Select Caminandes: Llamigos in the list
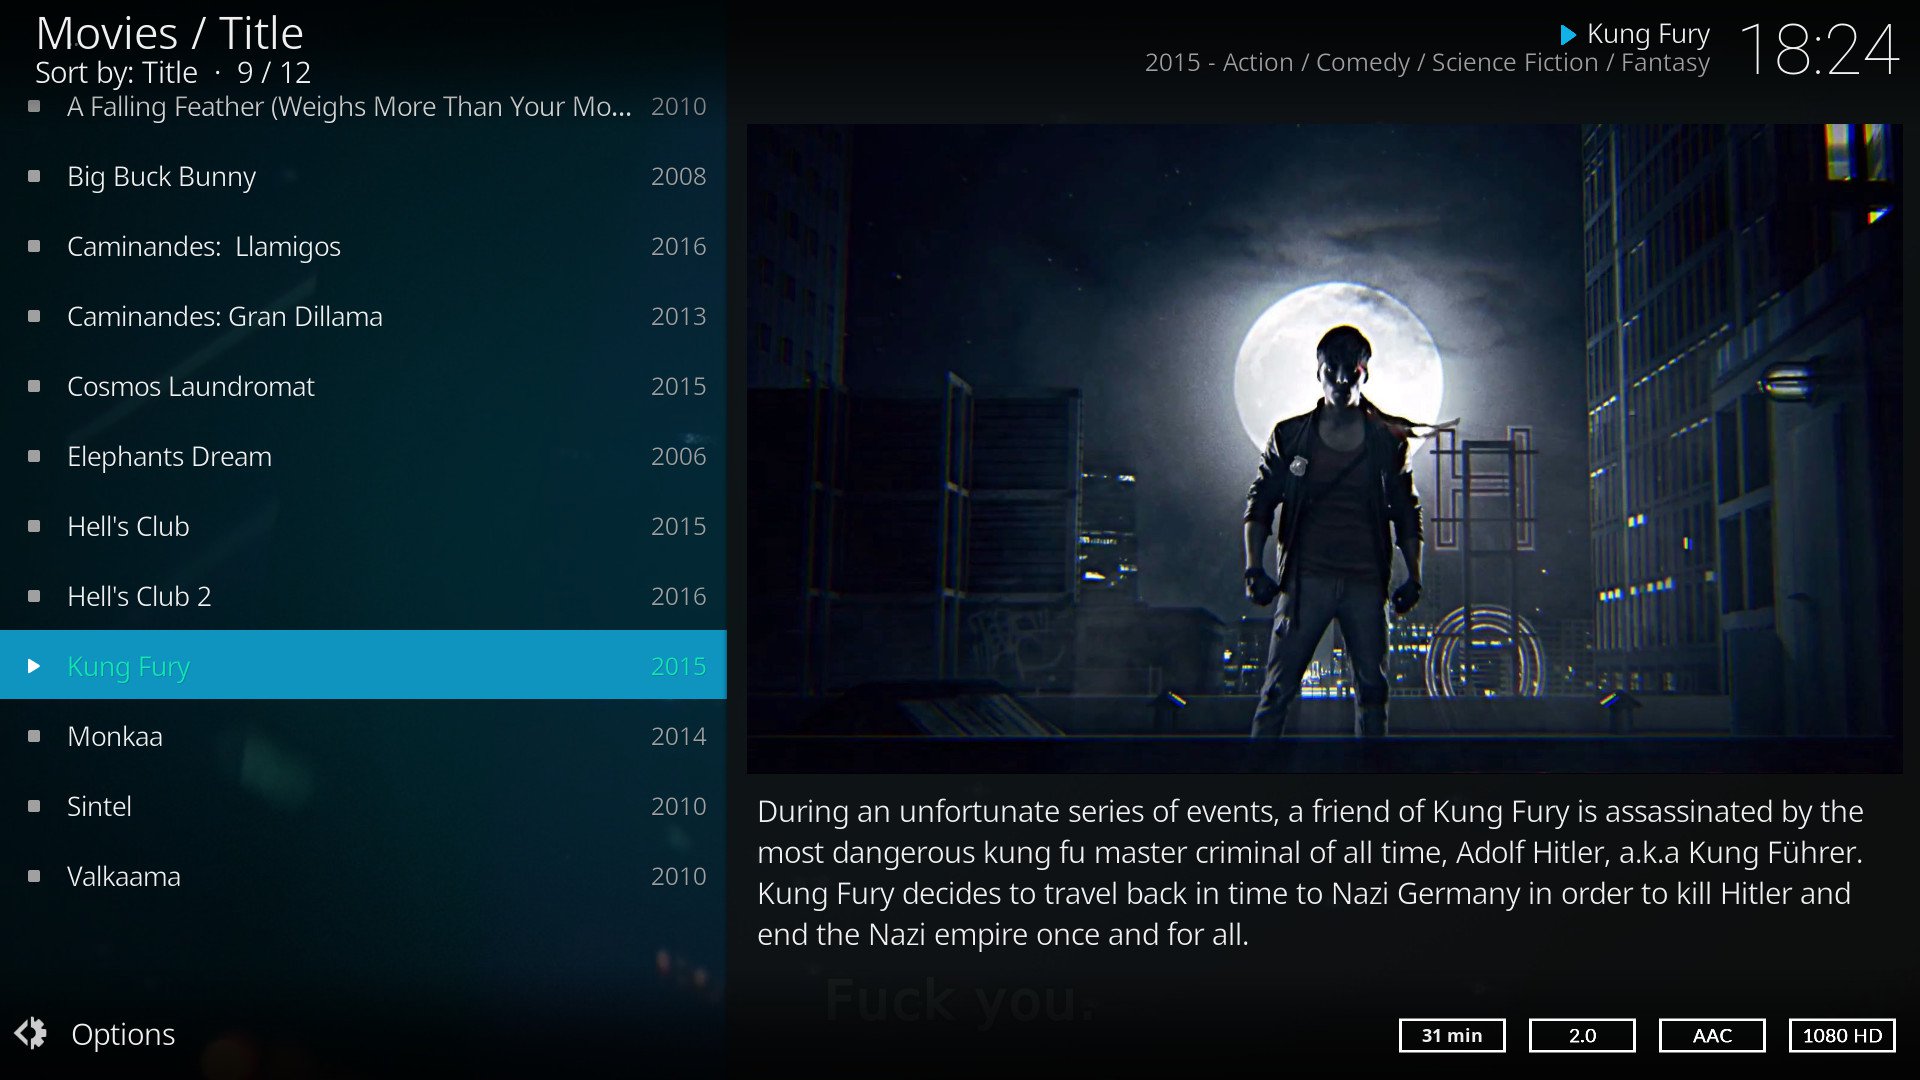The image size is (1920, 1080). pos(363,246)
